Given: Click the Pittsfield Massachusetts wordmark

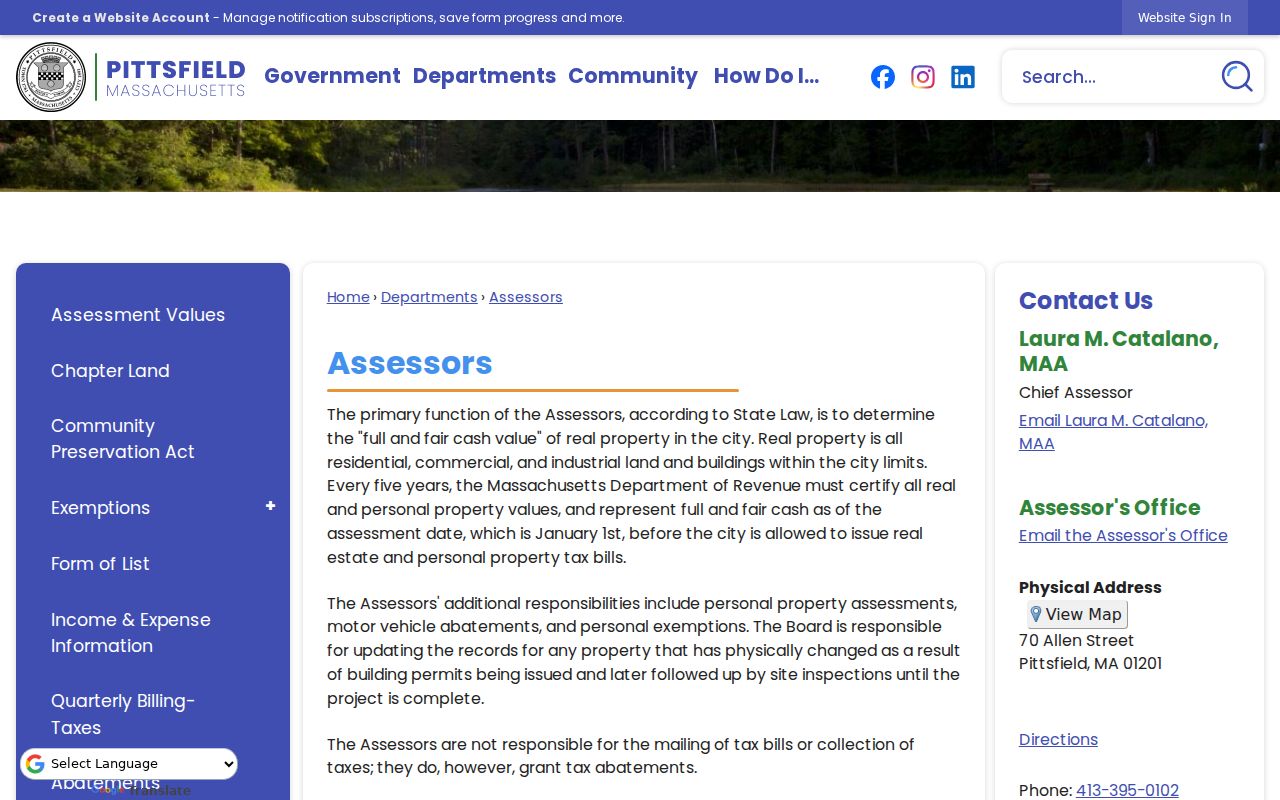Looking at the screenshot, I should [175, 77].
